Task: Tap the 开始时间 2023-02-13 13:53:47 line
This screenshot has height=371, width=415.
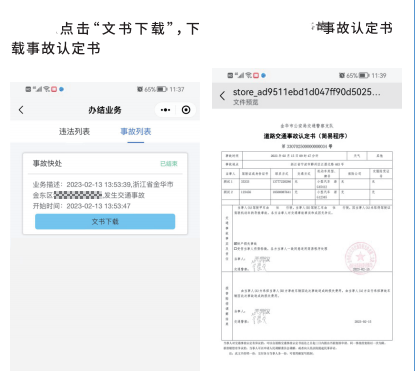Action: click(x=82, y=206)
